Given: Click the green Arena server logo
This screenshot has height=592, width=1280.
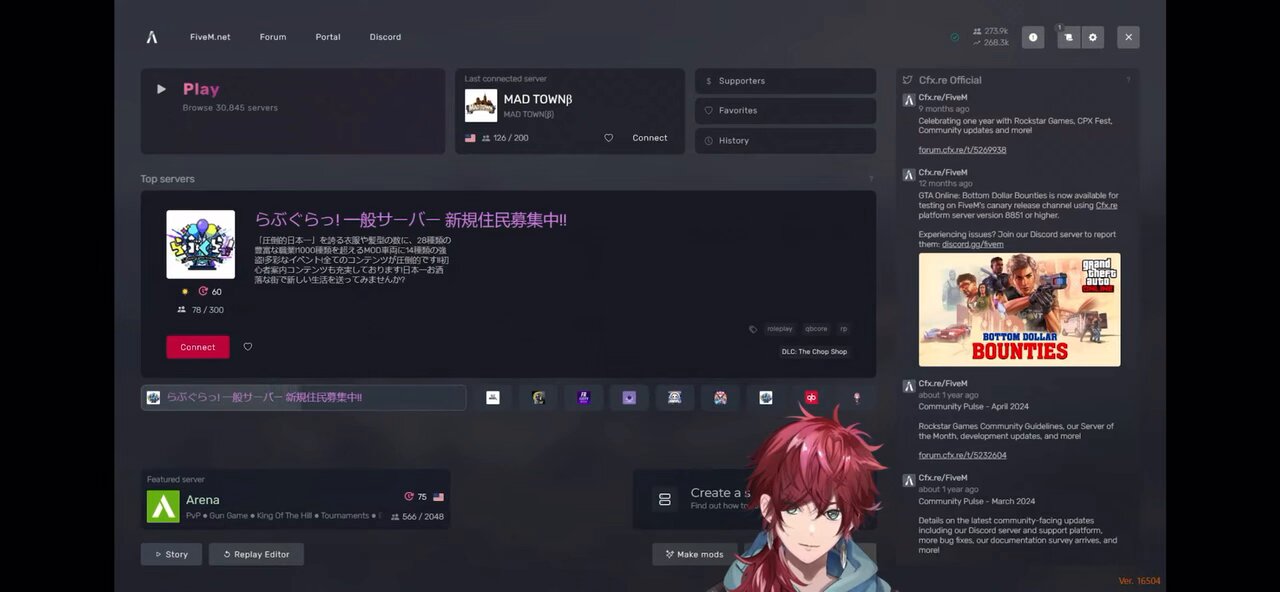Looking at the screenshot, I should 163,506.
